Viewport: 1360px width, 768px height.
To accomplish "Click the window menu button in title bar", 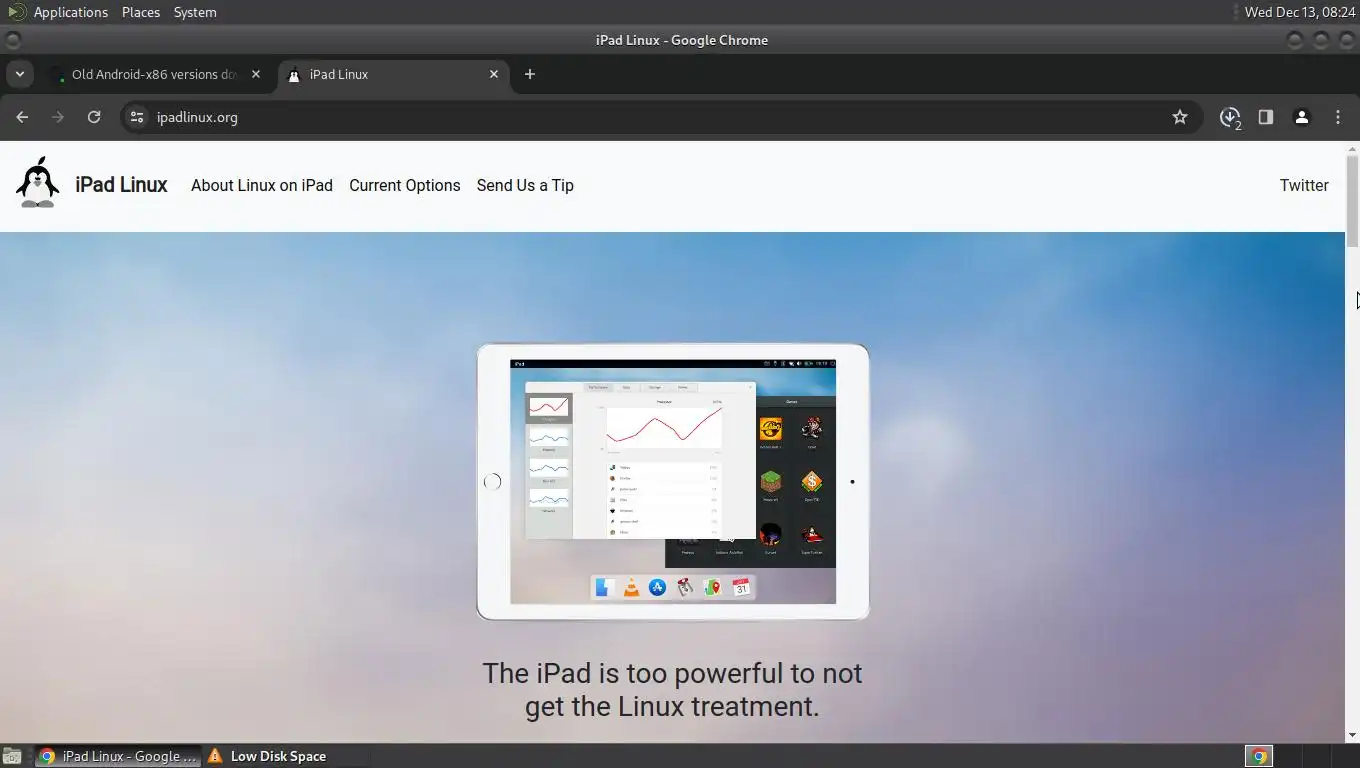I will pyautogui.click(x=12, y=40).
